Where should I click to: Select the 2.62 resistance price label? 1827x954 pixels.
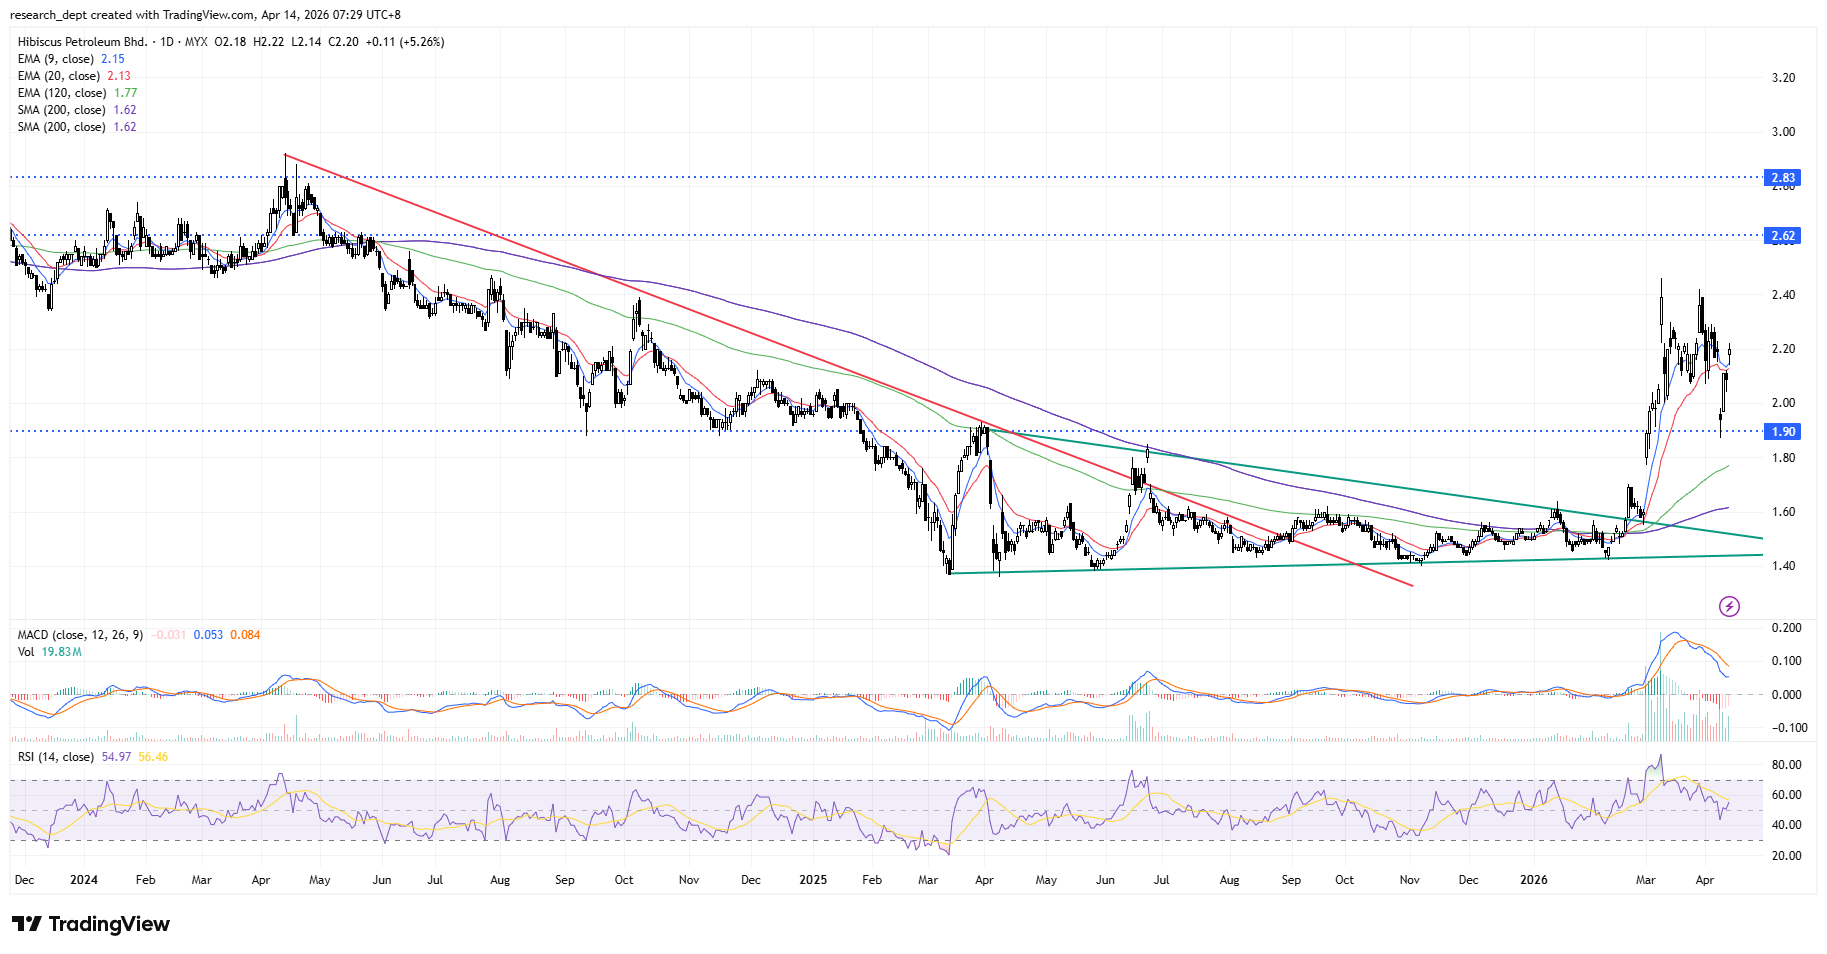[x=1783, y=236]
